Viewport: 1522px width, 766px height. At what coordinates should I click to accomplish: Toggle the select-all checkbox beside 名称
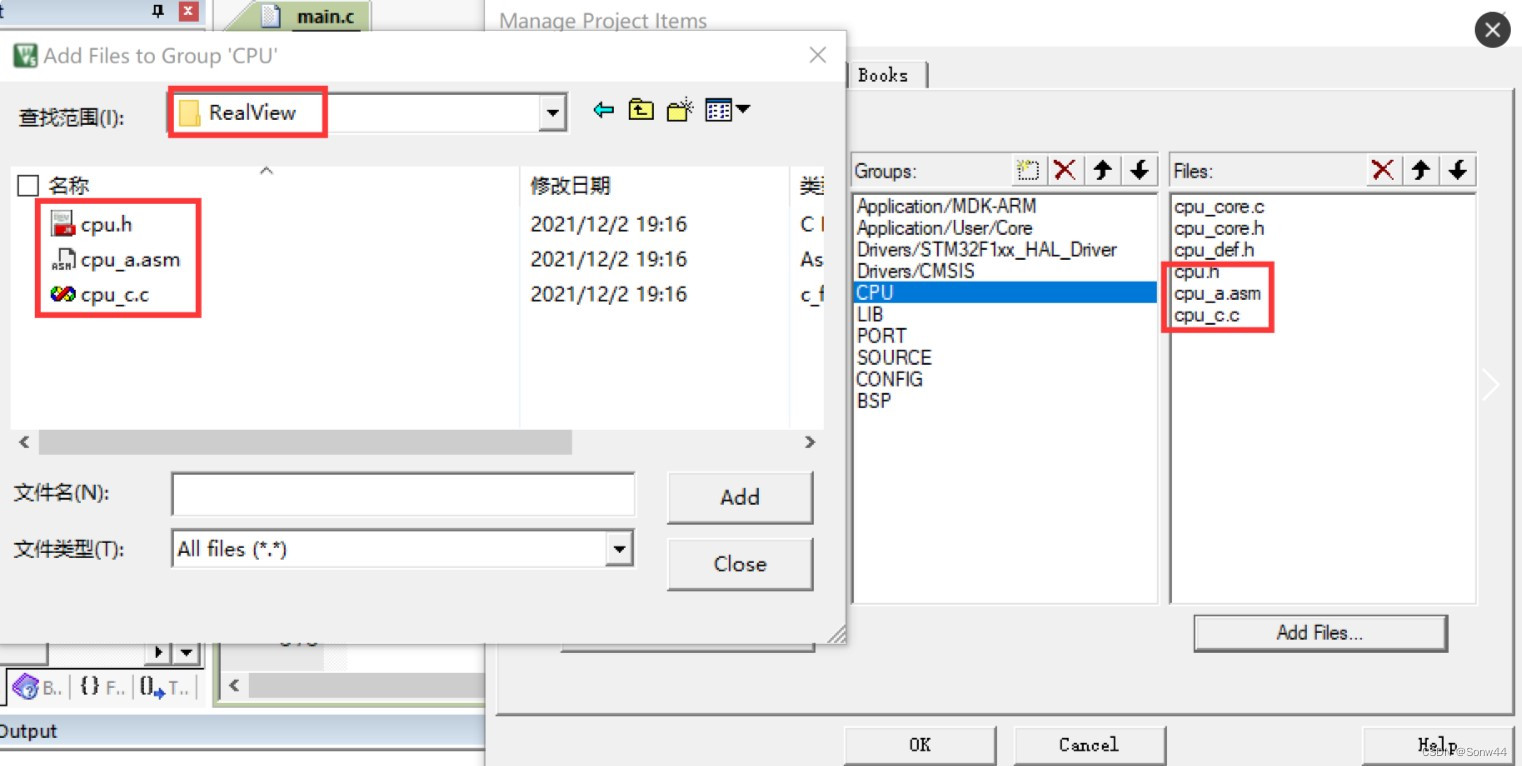pyautogui.click(x=29, y=185)
